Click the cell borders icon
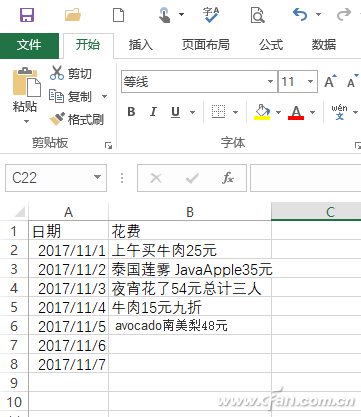 coord(218,112)
